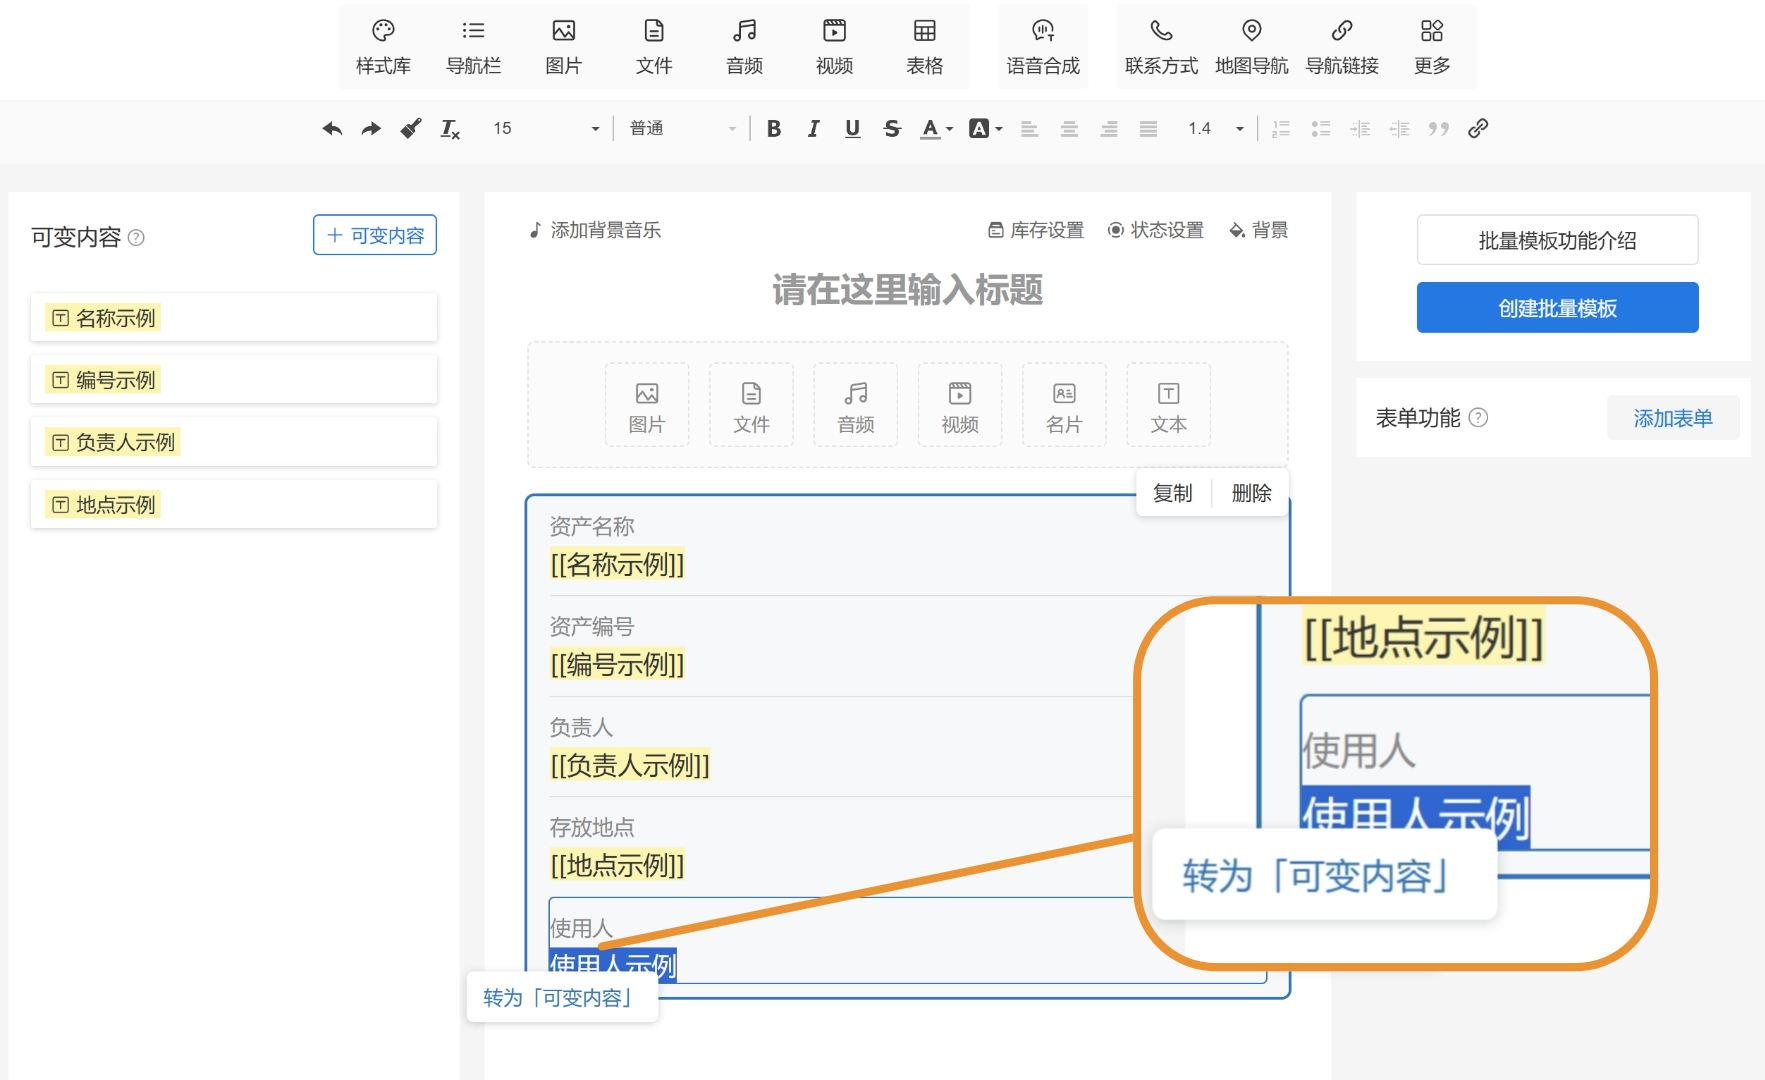Viewport: 1765px width, 1080px height.
Task: Add 联系方式 contact info block
Action: pos(1161,46)
